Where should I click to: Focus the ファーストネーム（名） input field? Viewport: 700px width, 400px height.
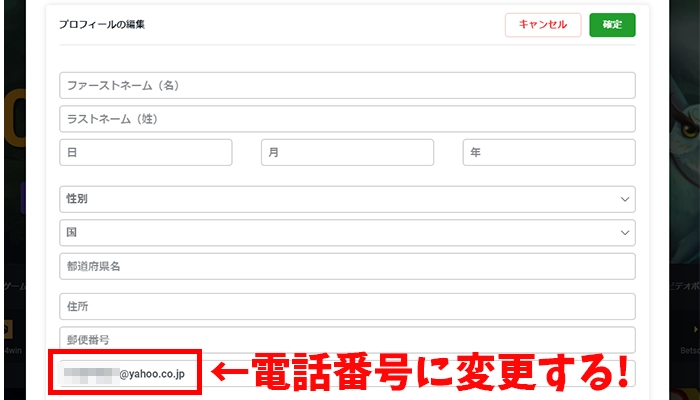pyautogui.click(x=347, y=85)
